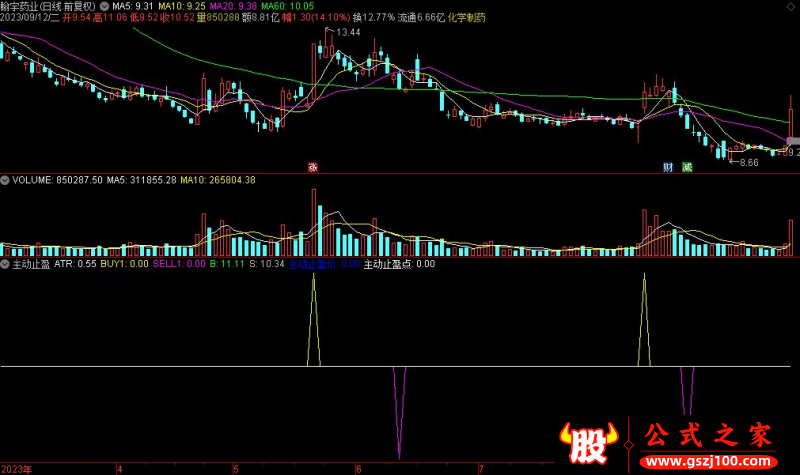Expand the VOLUME panel dropdown arrow
Viewport: 800px width, 475px height.
[5, 180]
